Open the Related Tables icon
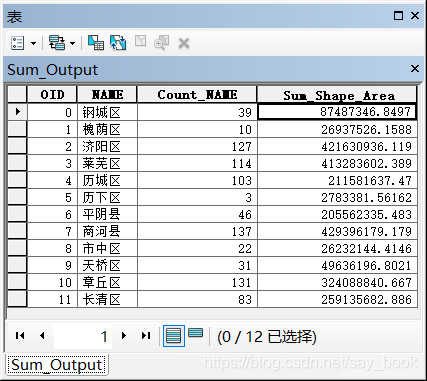The height and width of the screenshot is (381, 427). click(57, 43)
